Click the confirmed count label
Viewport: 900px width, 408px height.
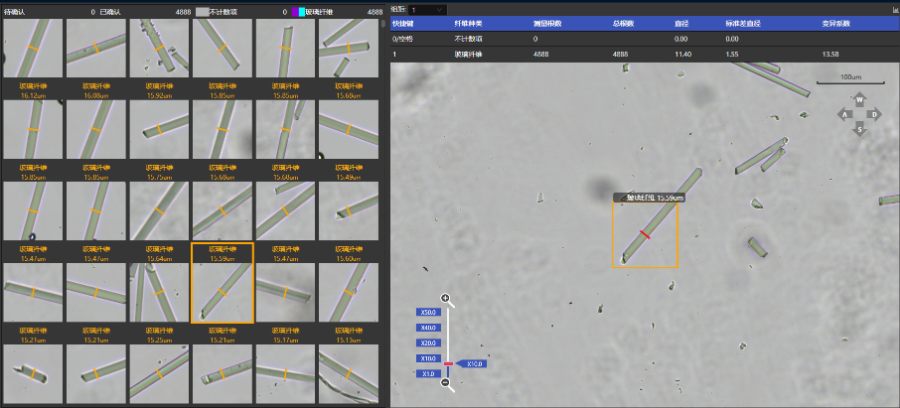point(110,11)
